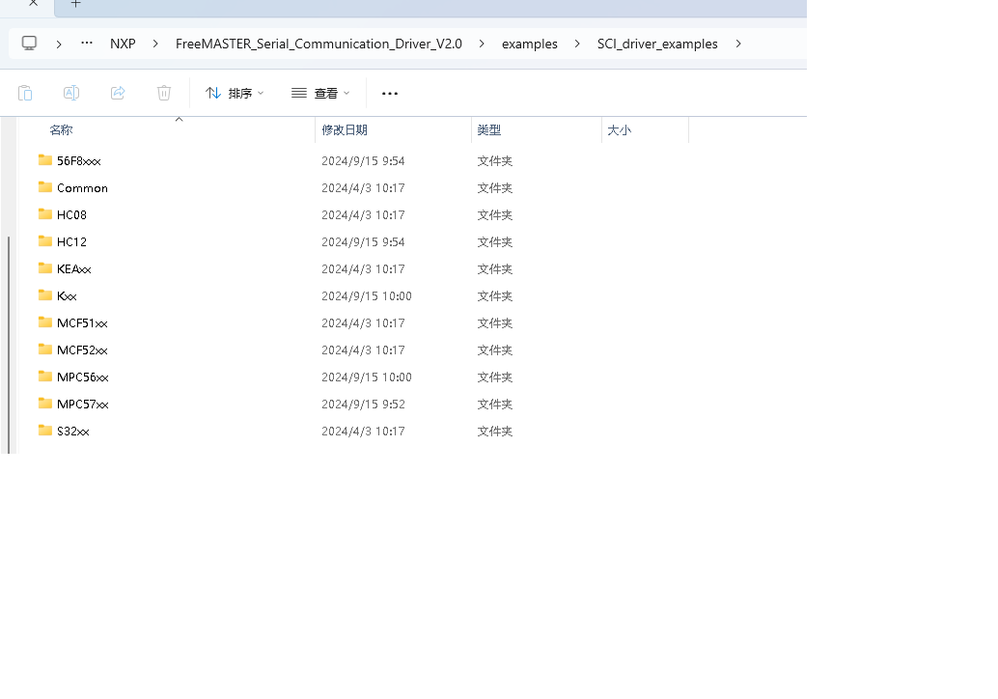Click the Share icon in the toolbar
Screen dimensions: 998x699
[117, 92]
